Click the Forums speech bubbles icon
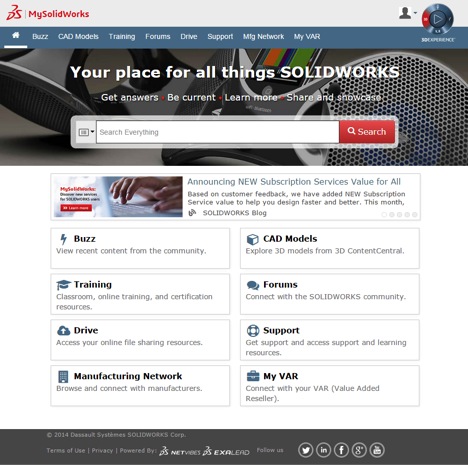 coord(253,285)
